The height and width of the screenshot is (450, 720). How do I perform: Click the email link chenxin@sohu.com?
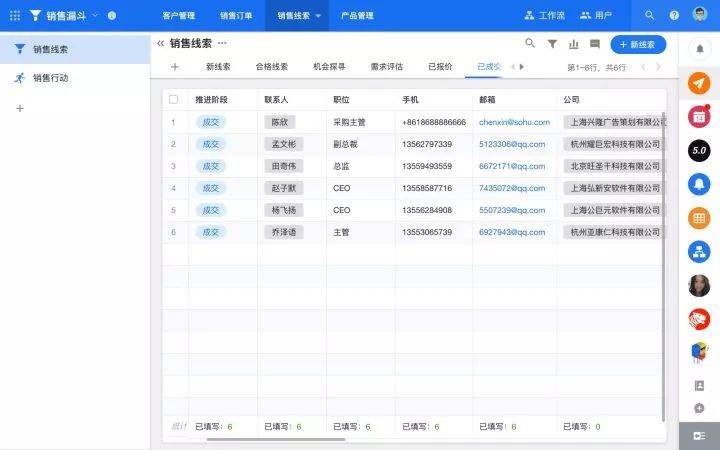pyautogui.click(x=514, y=122)
